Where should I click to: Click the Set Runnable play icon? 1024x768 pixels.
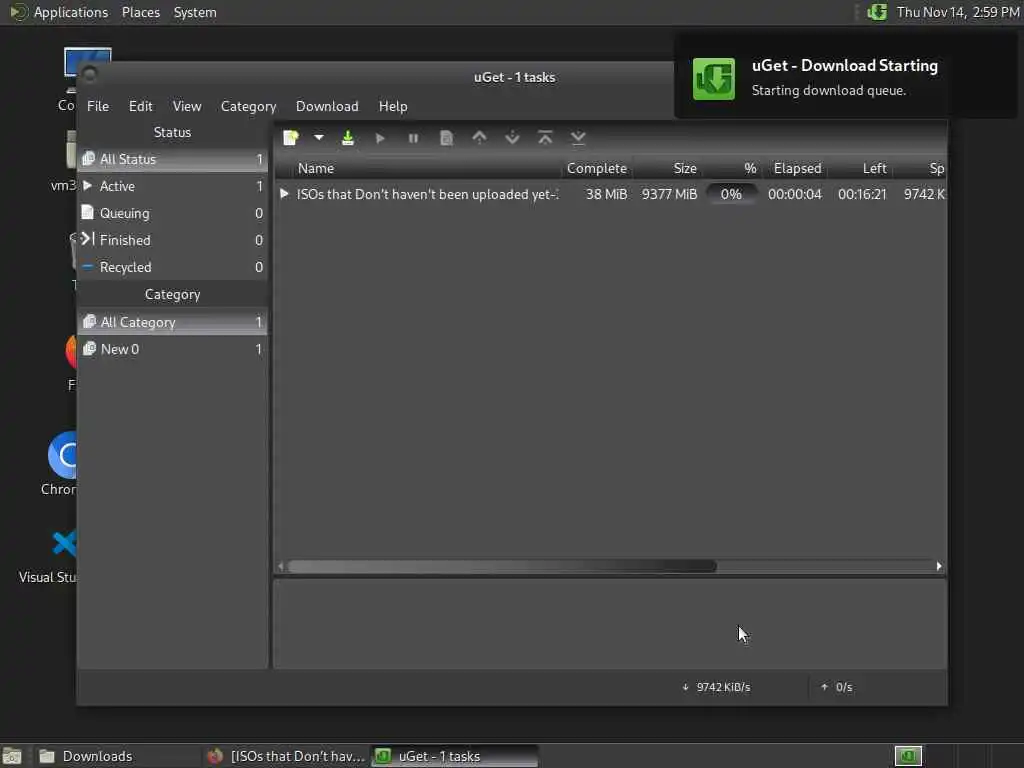point(380,138)
